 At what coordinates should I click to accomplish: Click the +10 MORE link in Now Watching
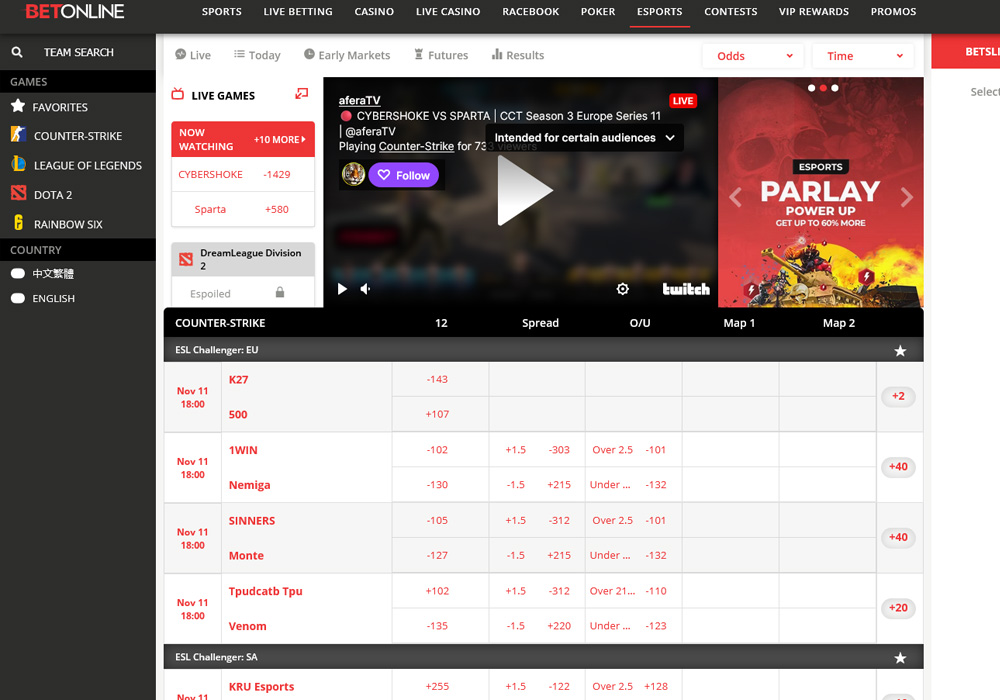click(x=279, y=139)
